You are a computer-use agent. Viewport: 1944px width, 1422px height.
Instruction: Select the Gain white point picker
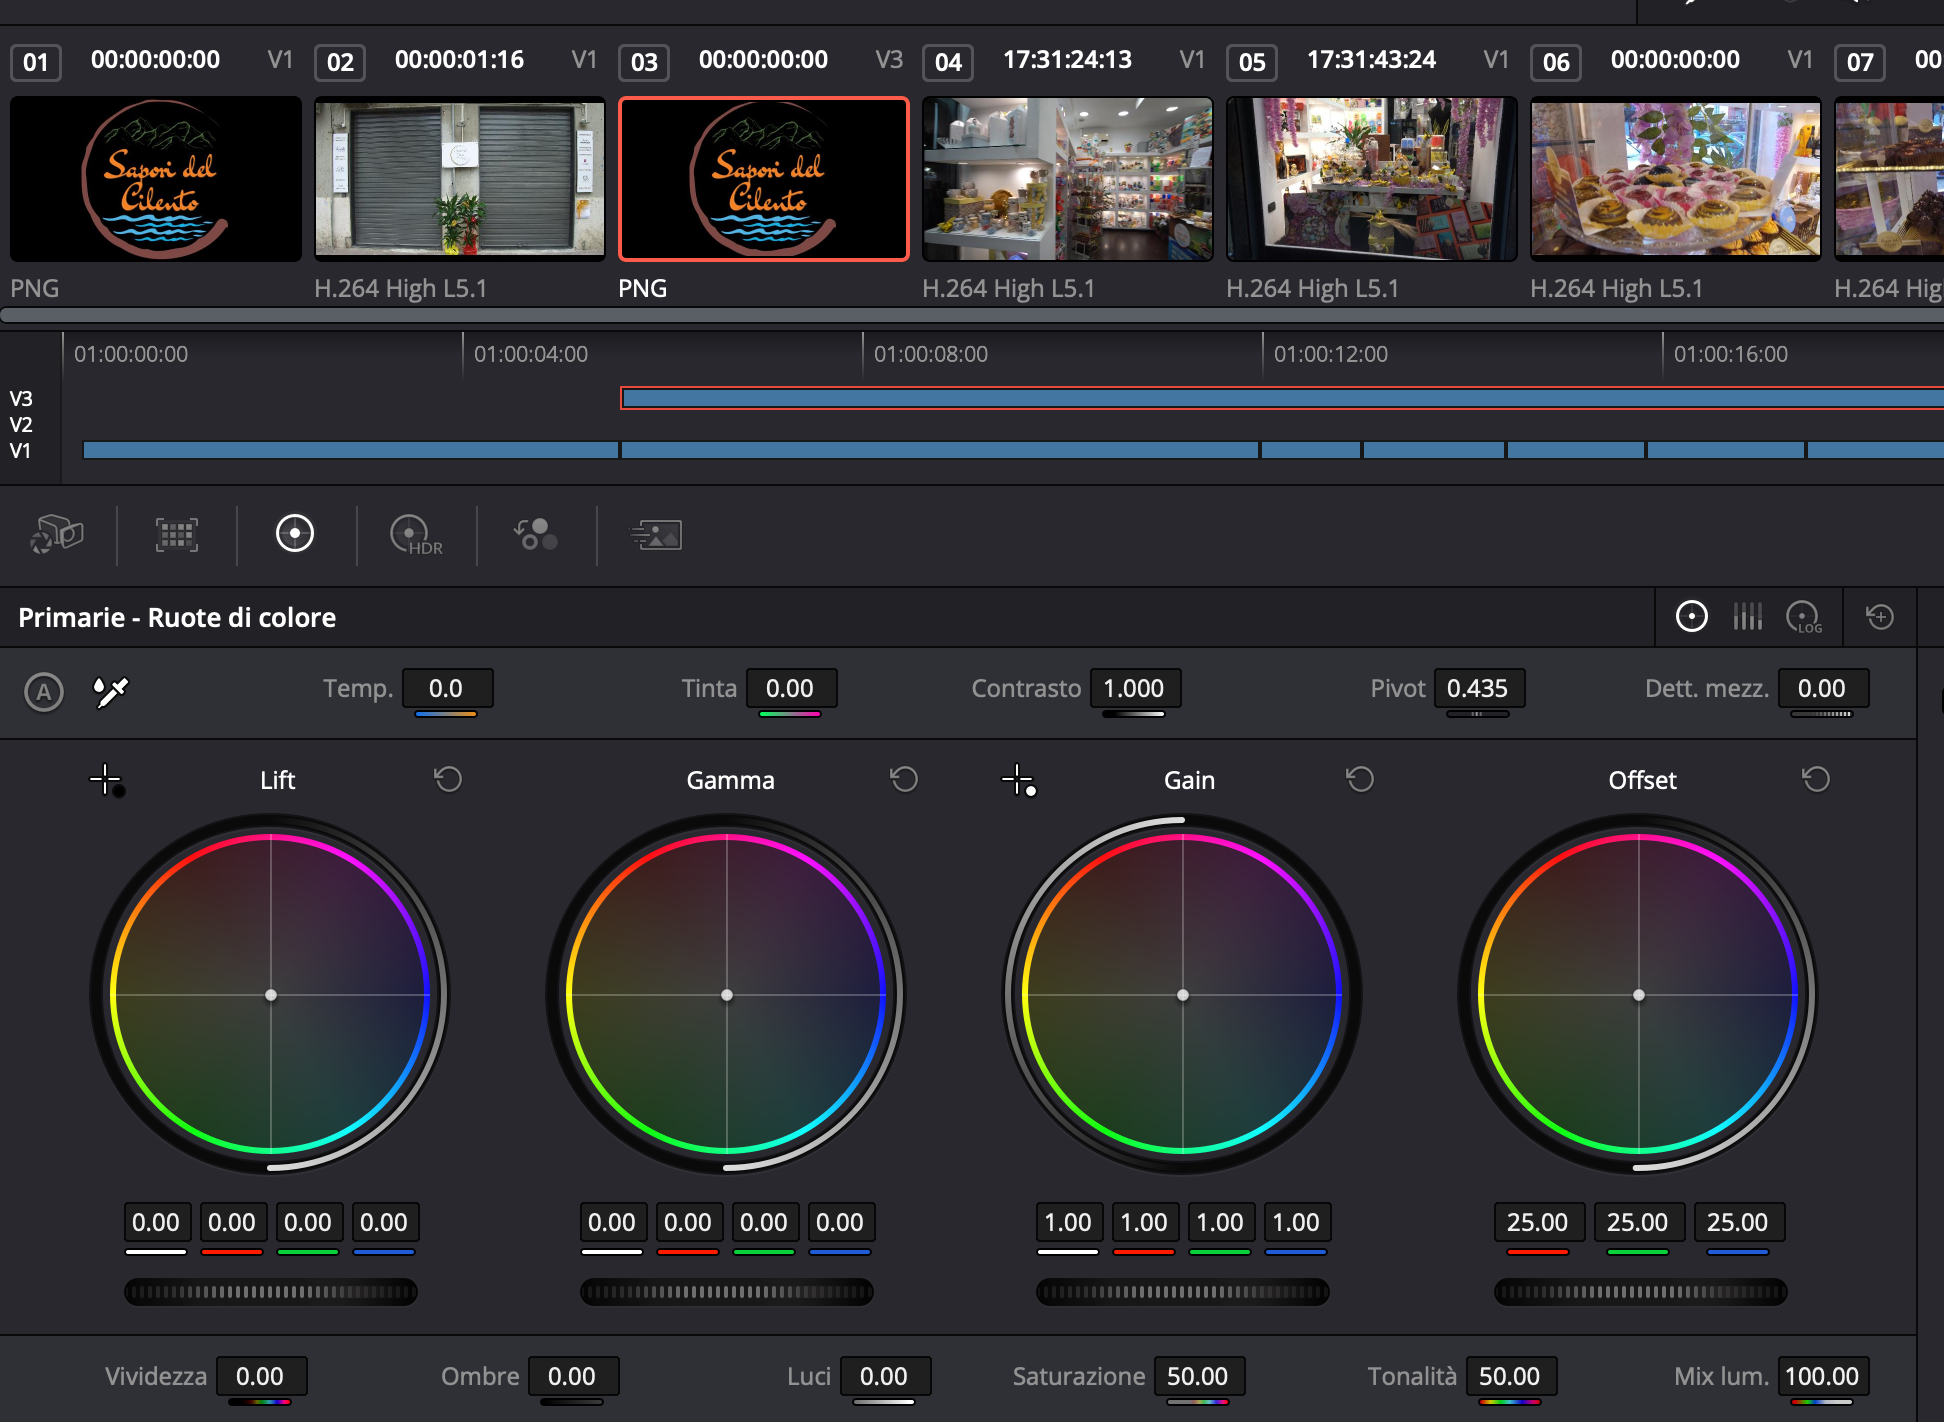pyautogui.click(x=1019, y=780)
